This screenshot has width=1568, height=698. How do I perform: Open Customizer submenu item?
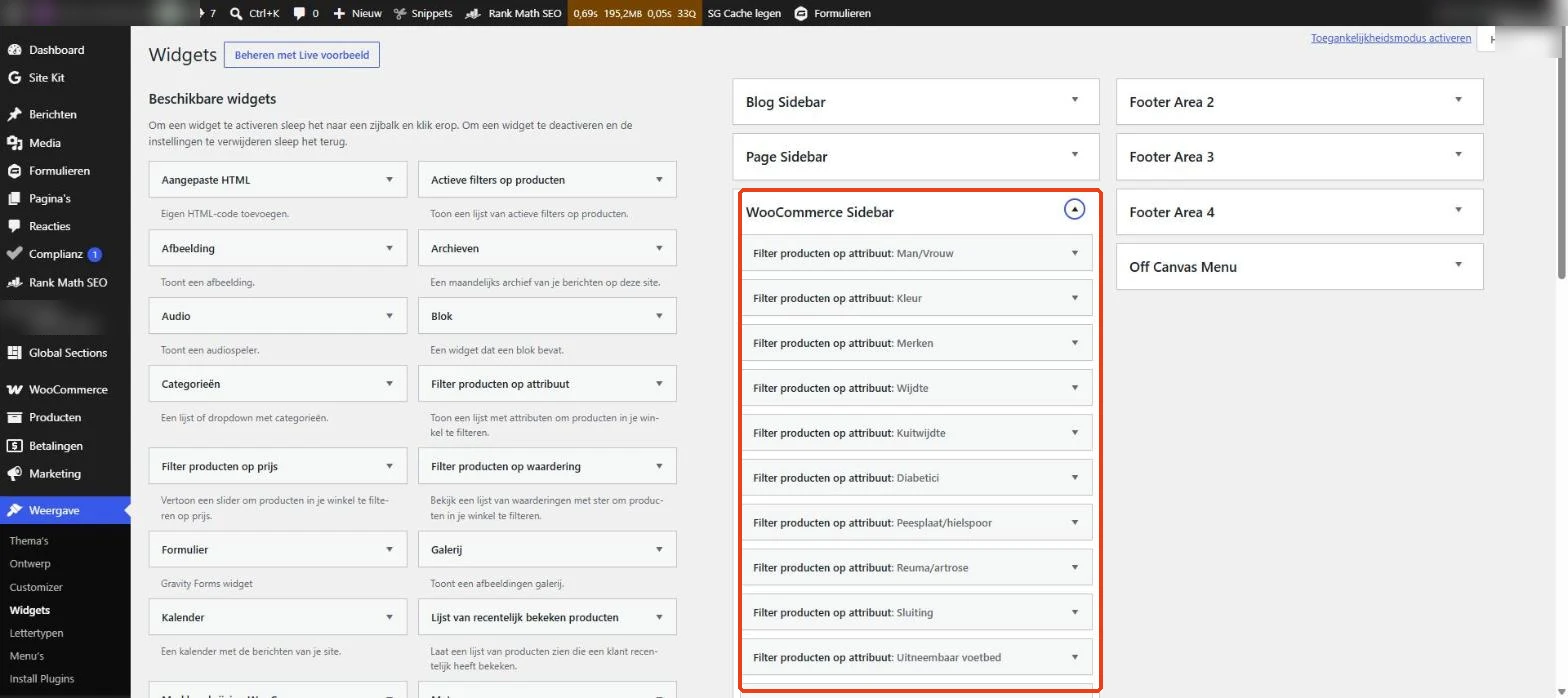click(x=36, y=587)
